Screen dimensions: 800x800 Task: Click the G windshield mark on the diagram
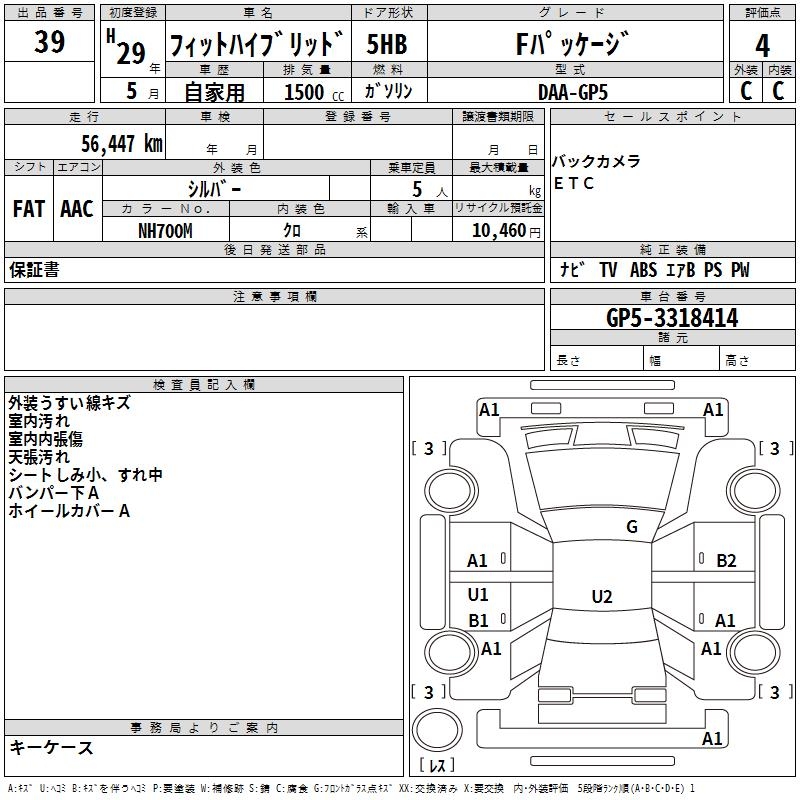[632, 527]
